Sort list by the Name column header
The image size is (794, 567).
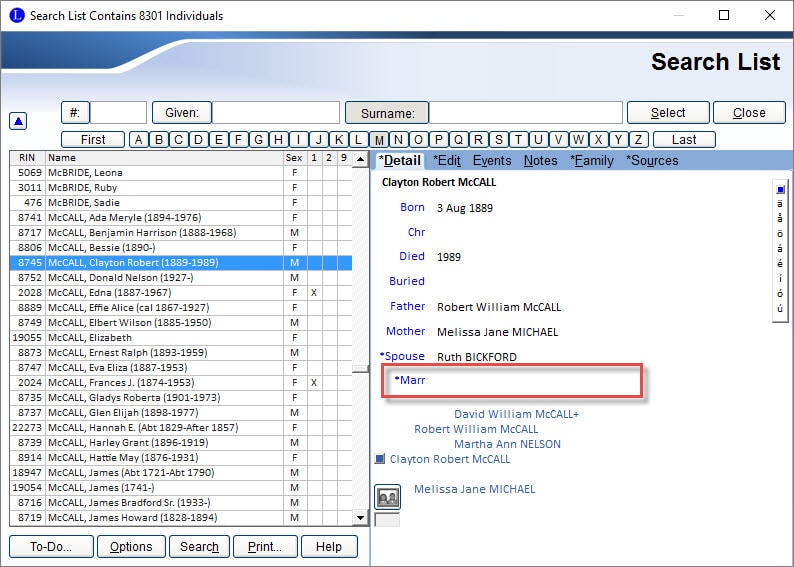(165, 157)
